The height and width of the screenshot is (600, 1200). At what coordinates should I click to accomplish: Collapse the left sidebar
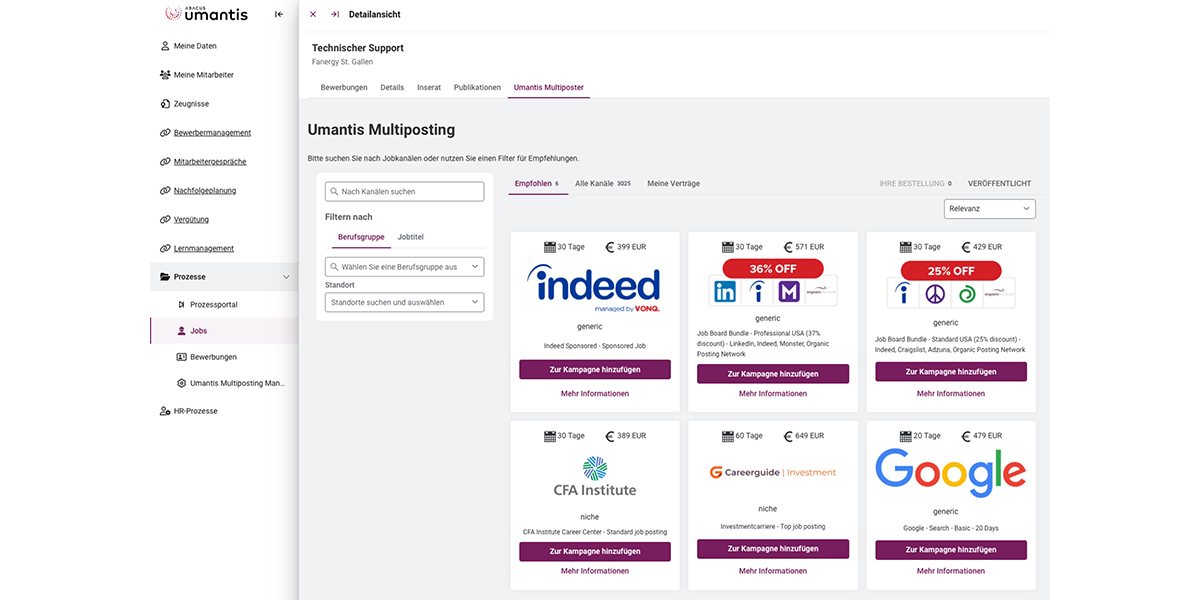[277, 14]
